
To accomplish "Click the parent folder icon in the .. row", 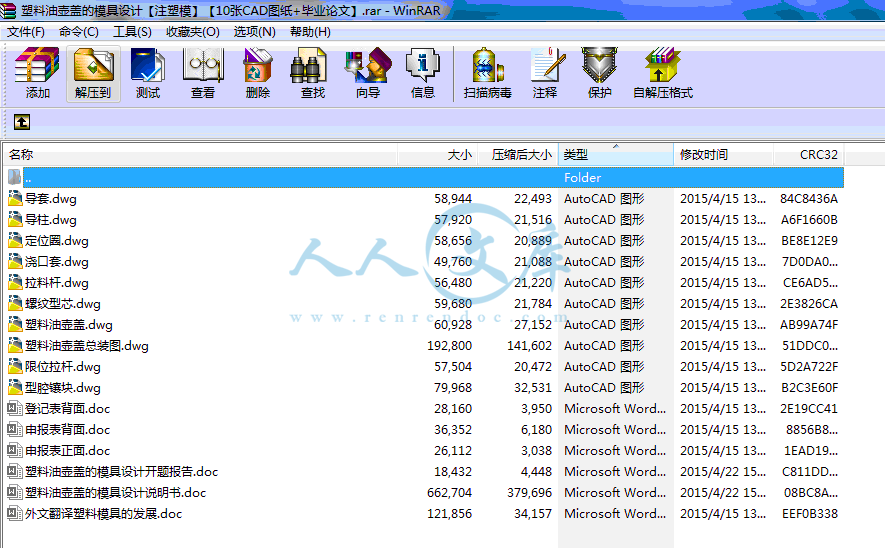I will 15,177.
